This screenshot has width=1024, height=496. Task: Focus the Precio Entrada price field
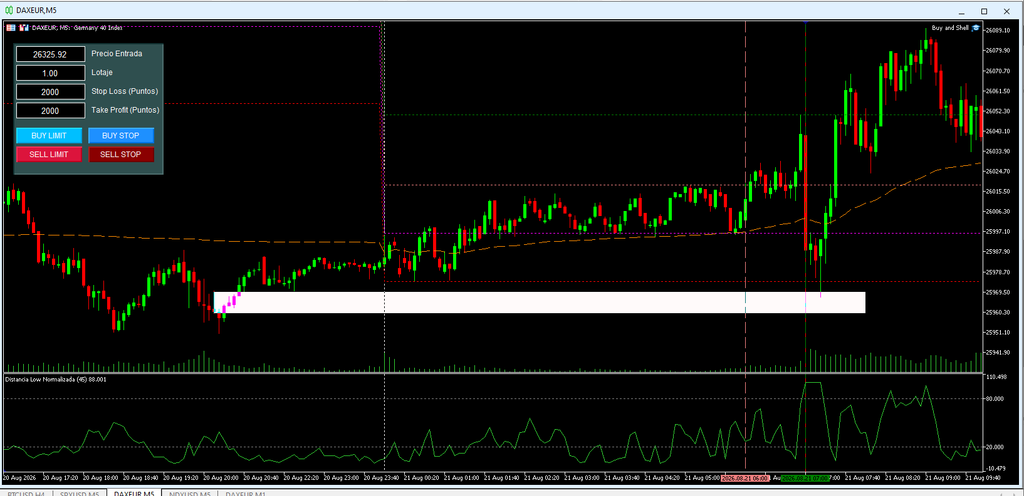50,54
